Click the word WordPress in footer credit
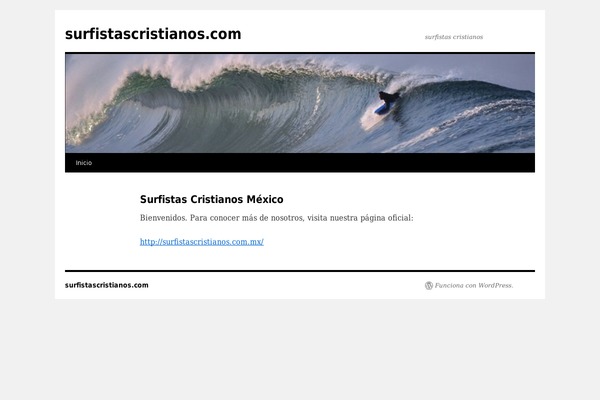This screenshot has height=400, width=600. tap(496, 286)
